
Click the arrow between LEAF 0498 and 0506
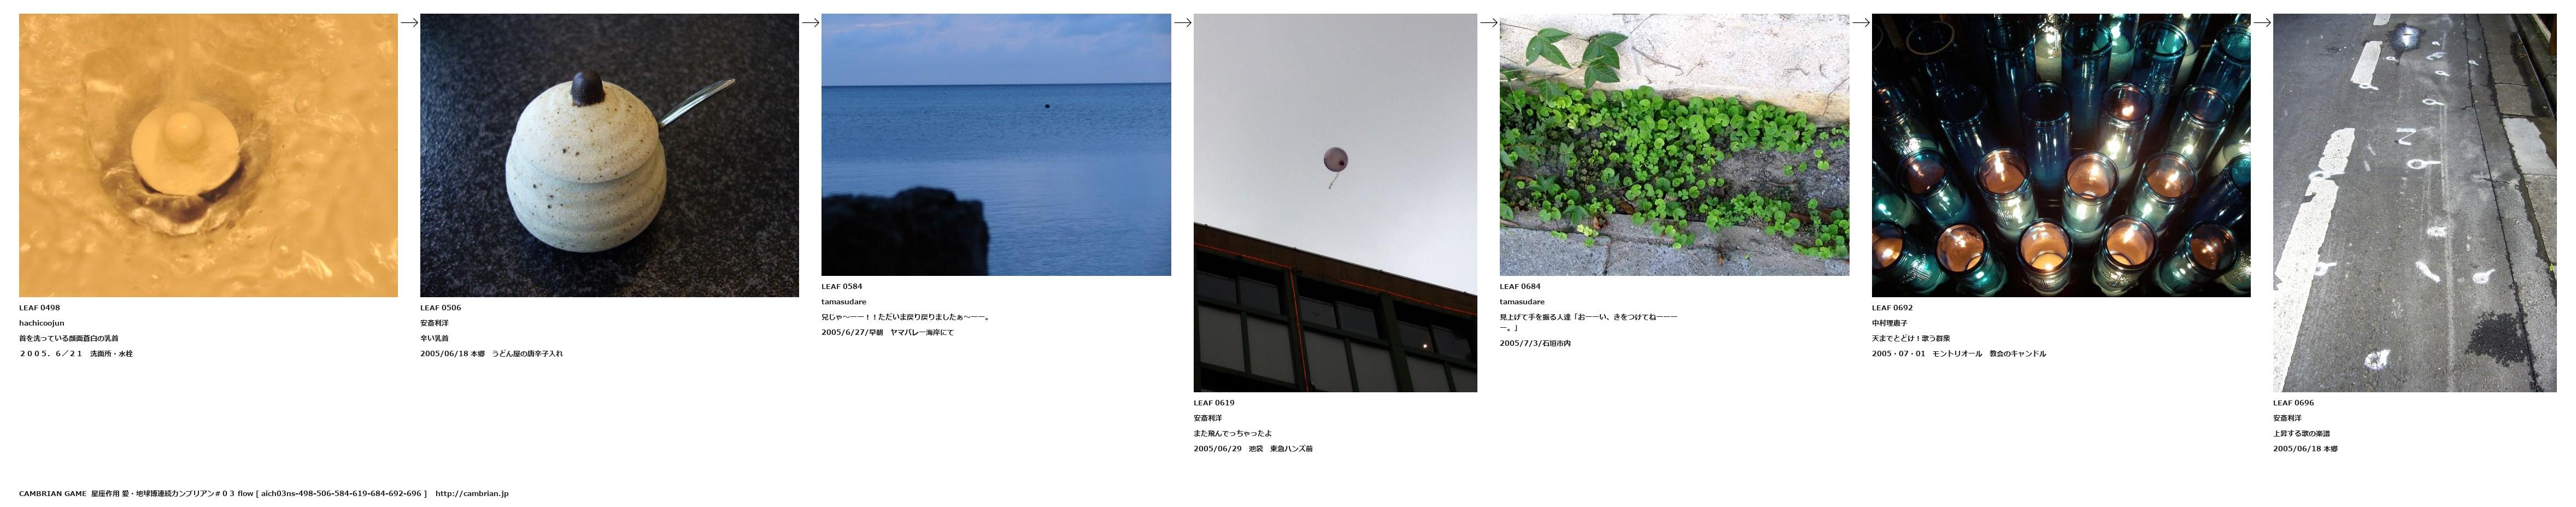[x=409, y=23]
